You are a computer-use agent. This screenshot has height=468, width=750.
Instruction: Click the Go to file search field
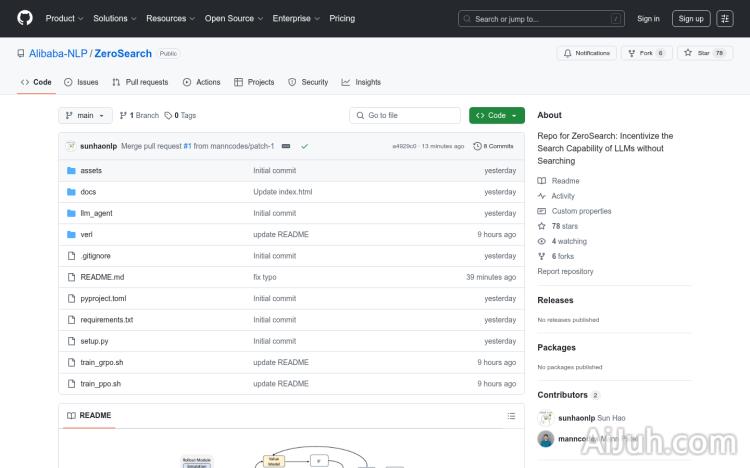405,115
